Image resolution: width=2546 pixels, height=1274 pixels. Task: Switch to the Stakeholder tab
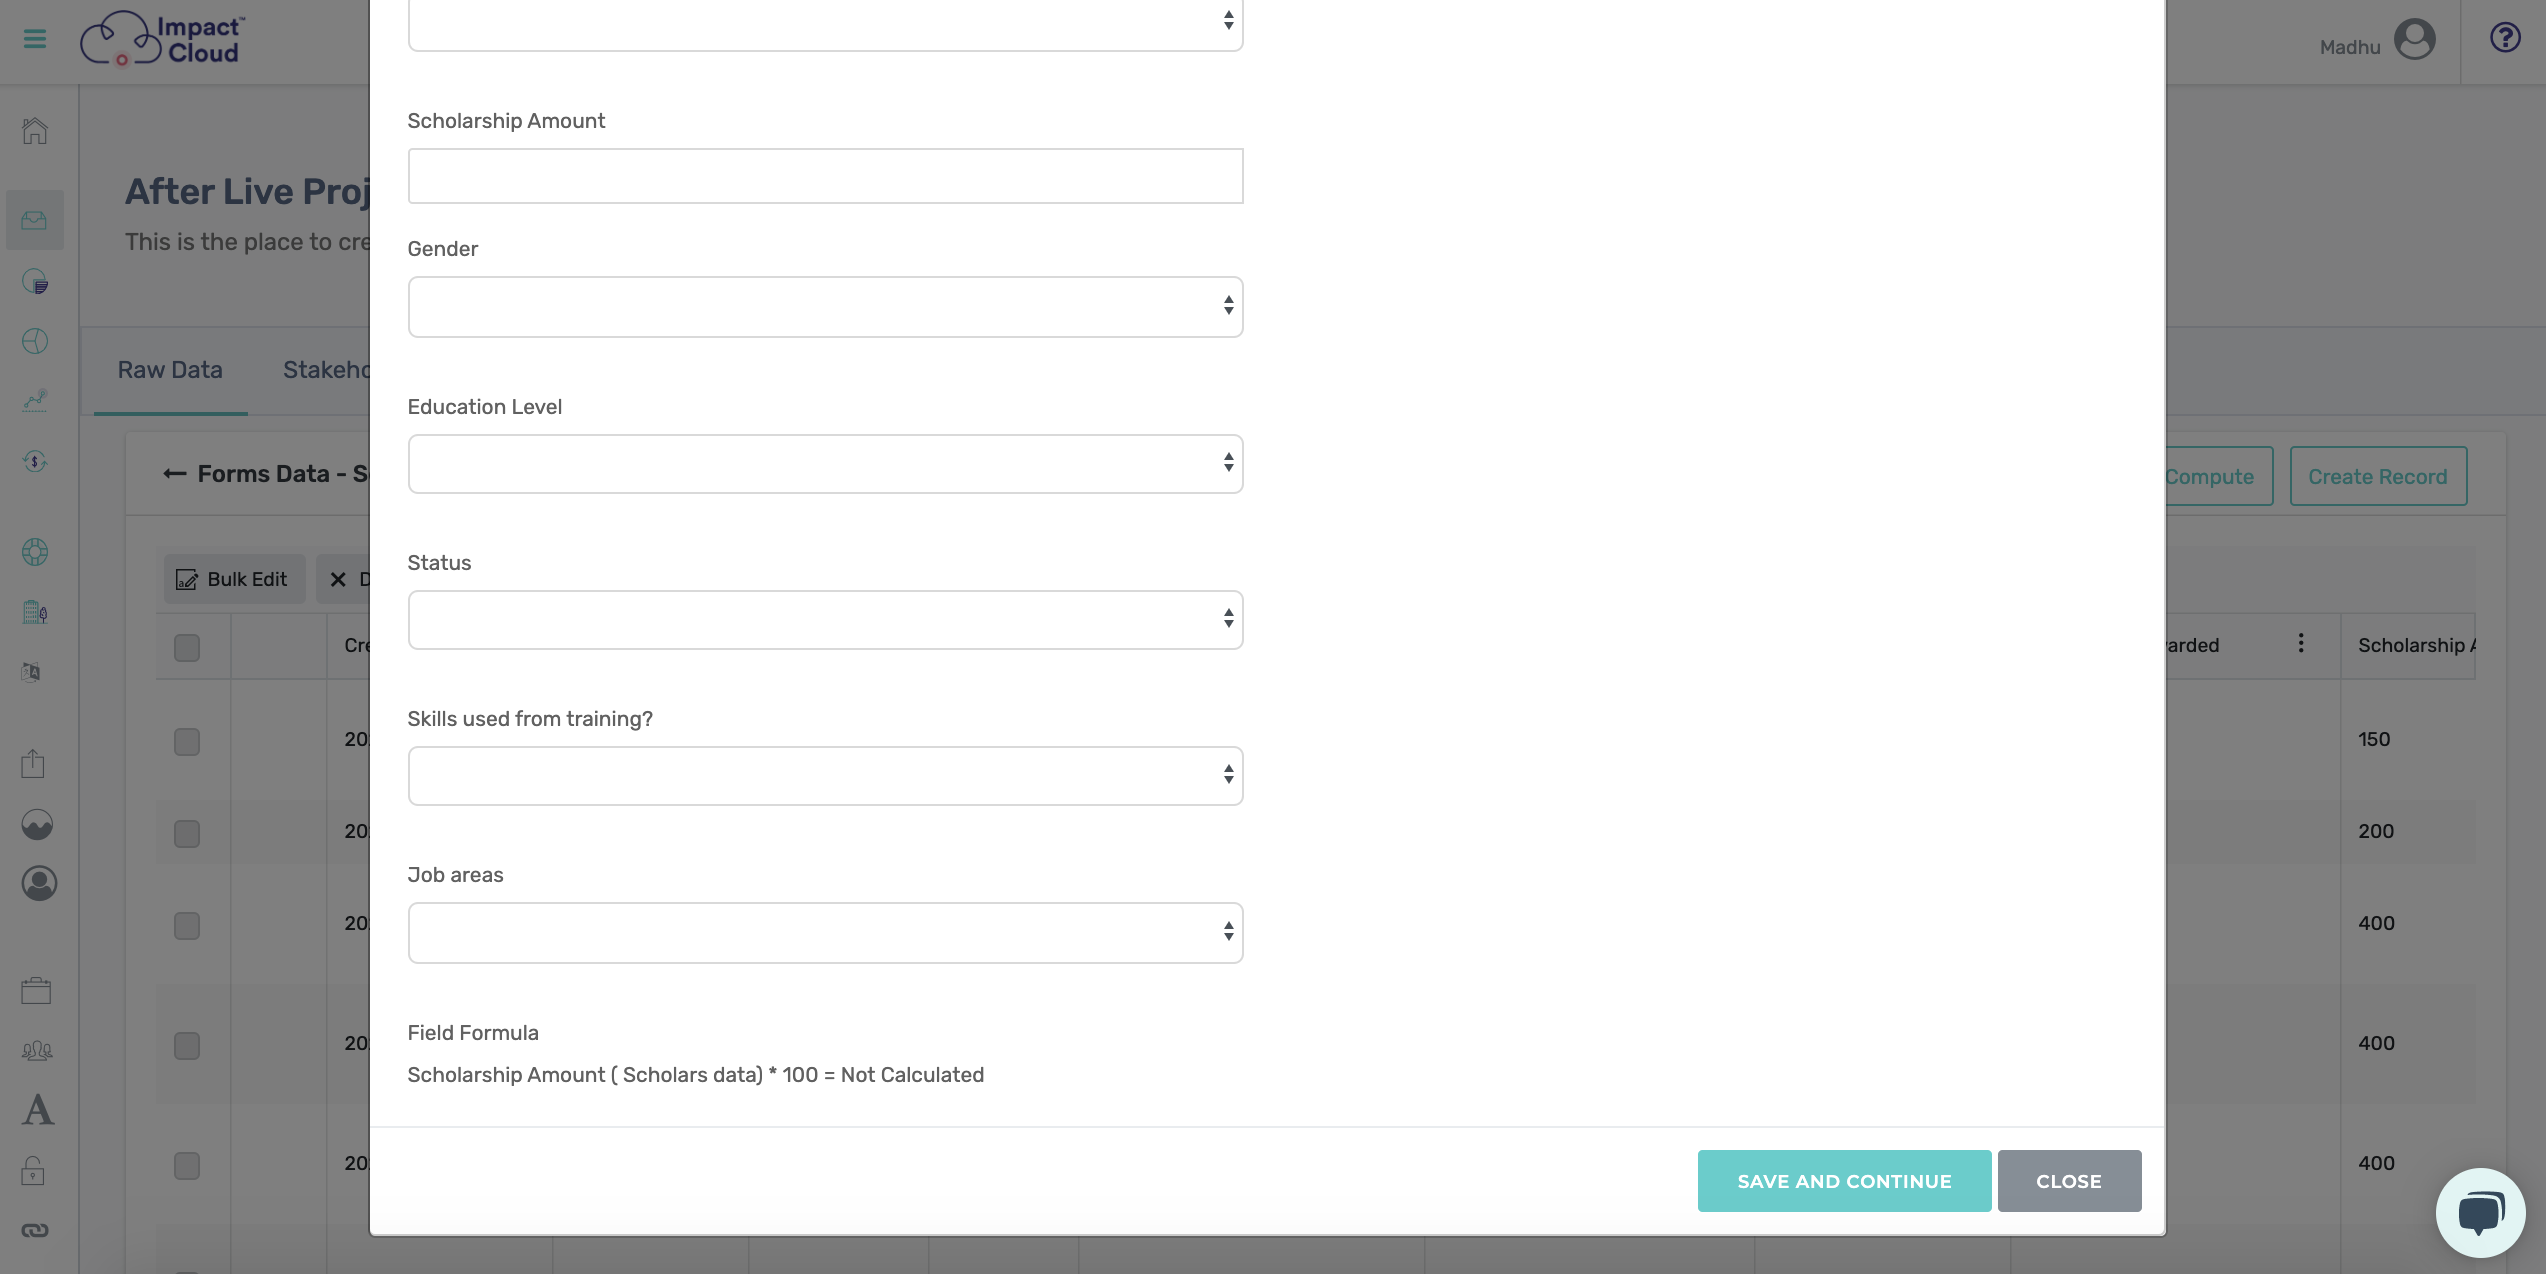pos(327,370)
